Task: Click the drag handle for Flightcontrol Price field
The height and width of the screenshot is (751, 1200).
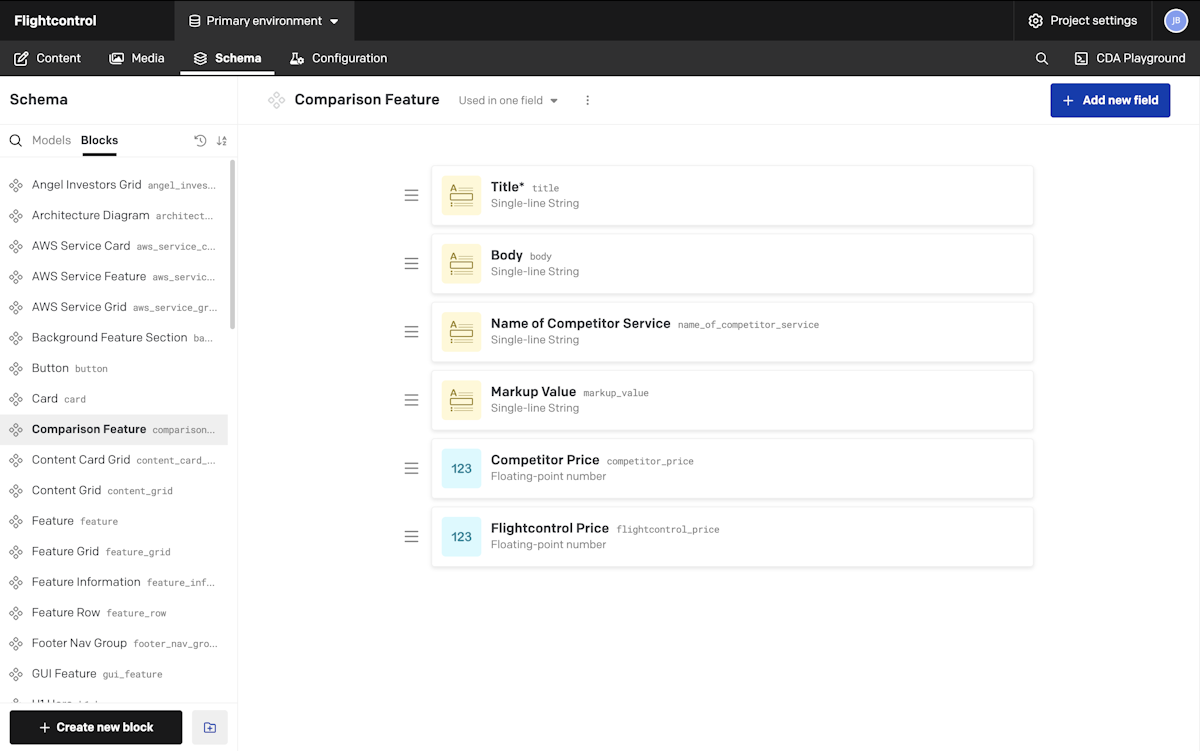Action: pyautogui.click(x=411, y=536)
